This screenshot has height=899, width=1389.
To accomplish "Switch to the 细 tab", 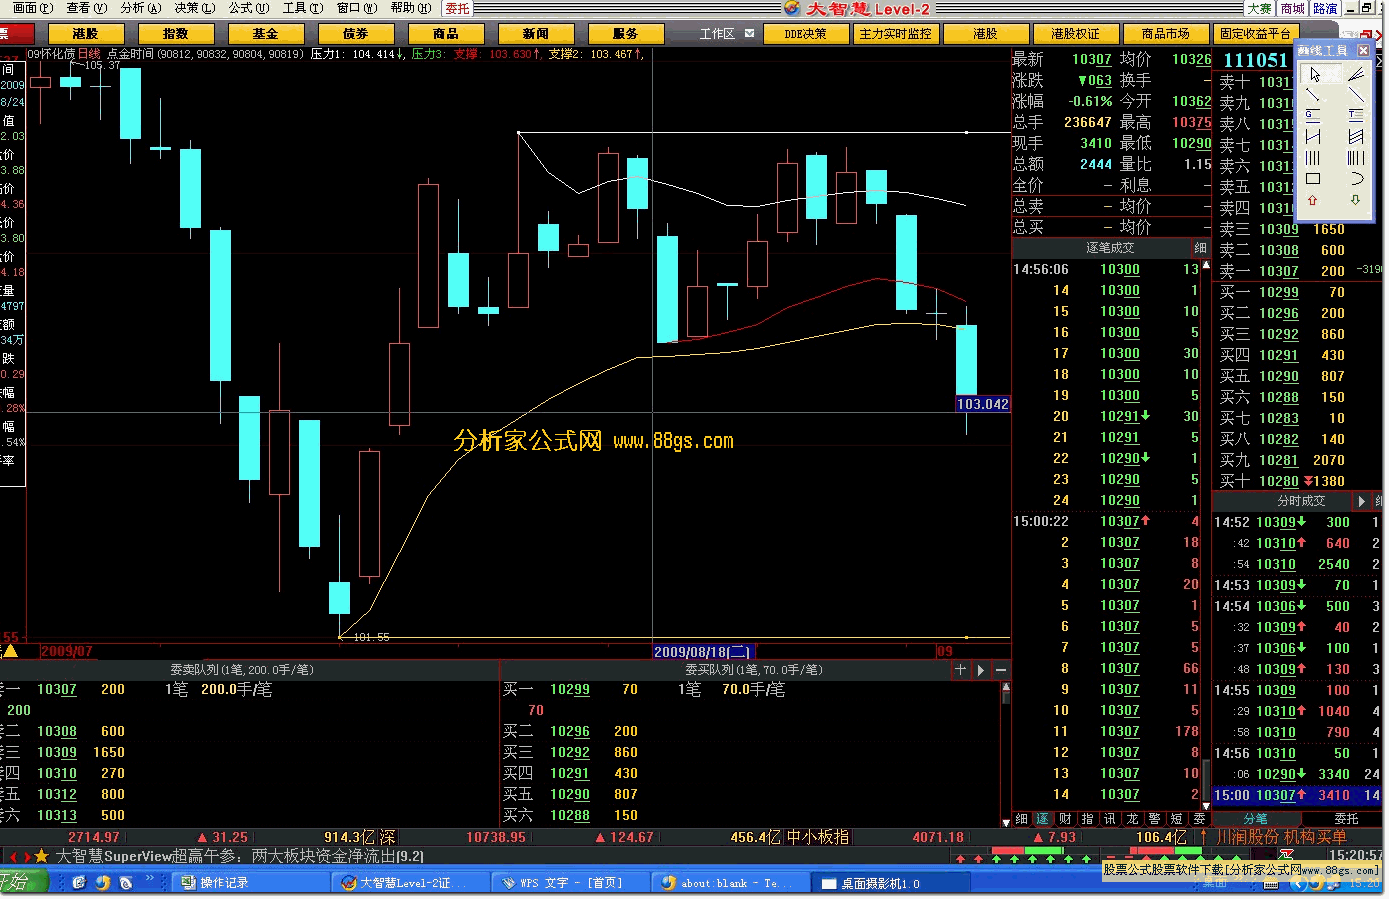I will (1021, 818).
